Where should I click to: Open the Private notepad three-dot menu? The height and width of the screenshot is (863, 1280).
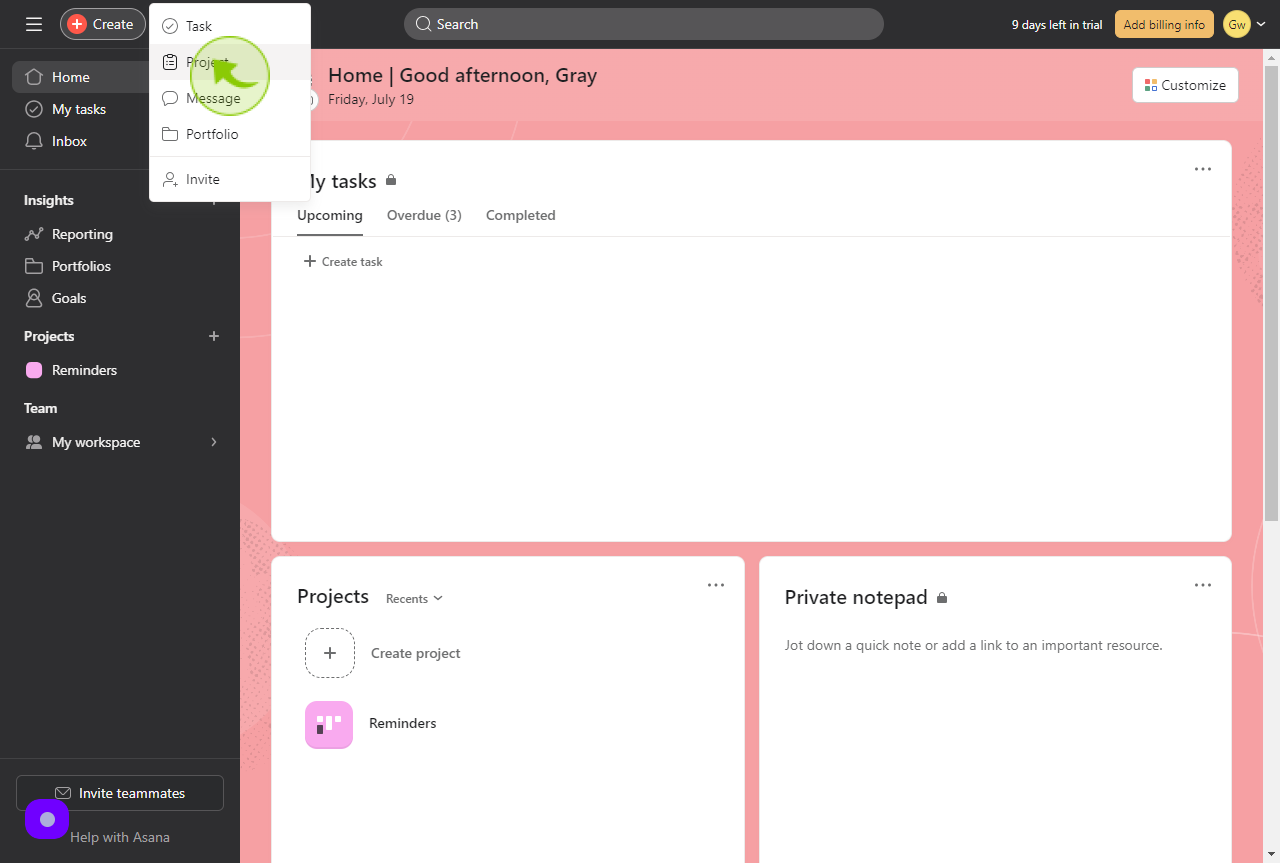(1203, 585)
